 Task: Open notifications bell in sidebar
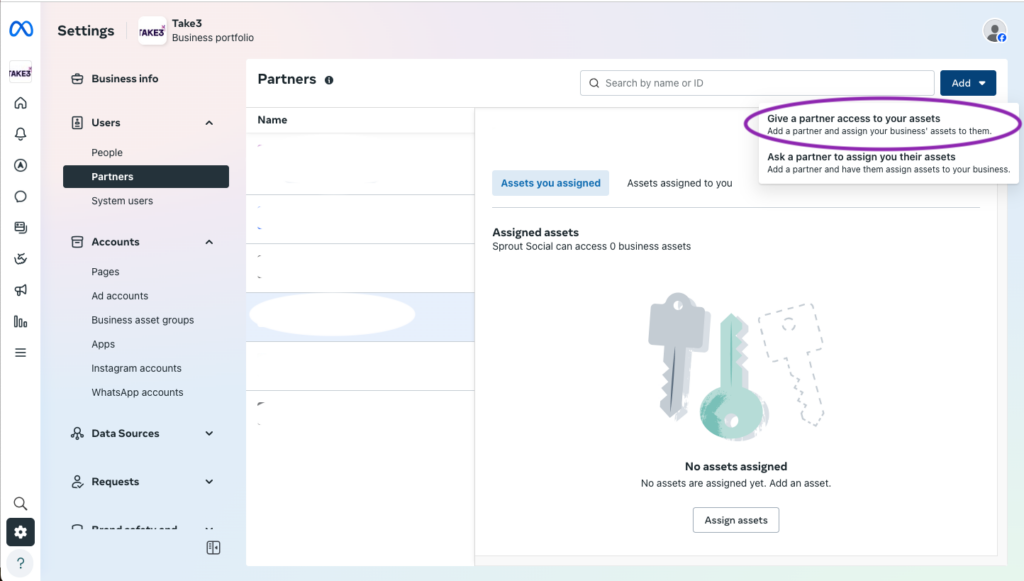point(20,134)
